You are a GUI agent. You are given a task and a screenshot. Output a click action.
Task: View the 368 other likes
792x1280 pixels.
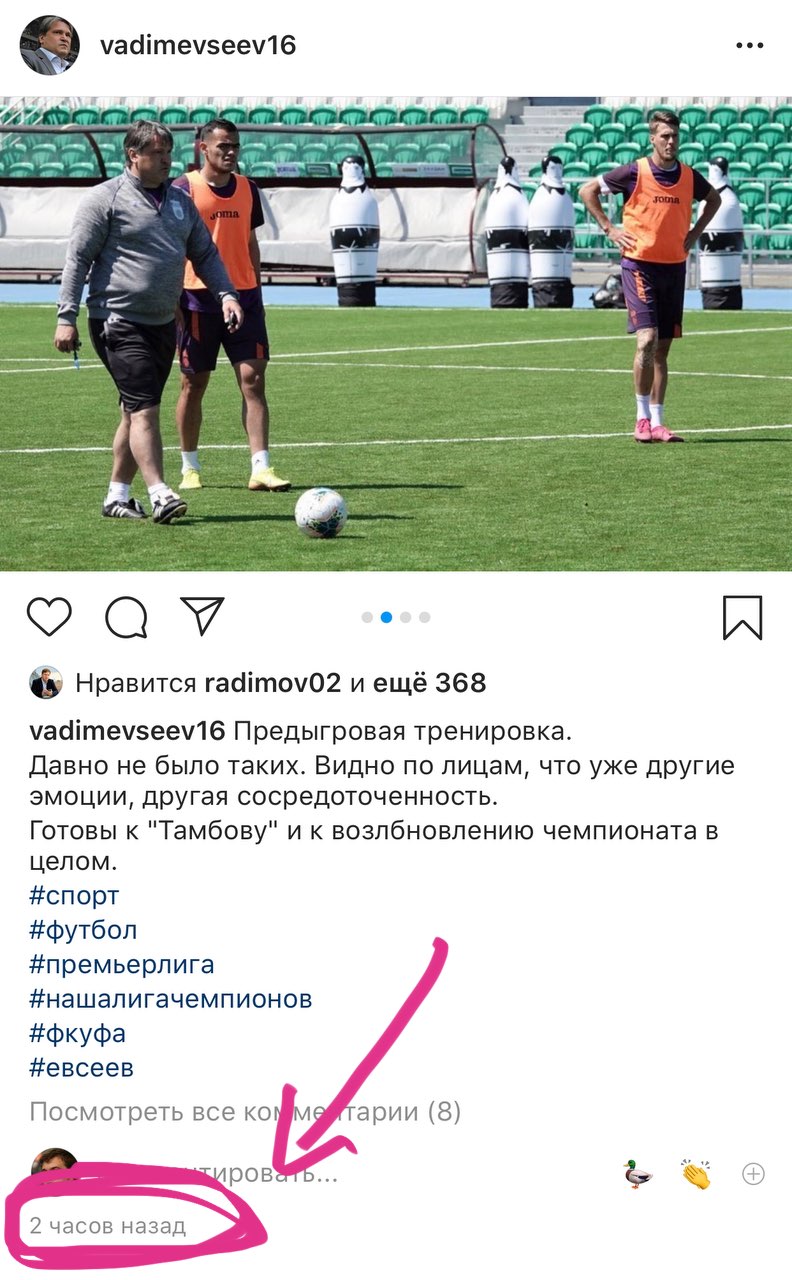coord(430,683)
